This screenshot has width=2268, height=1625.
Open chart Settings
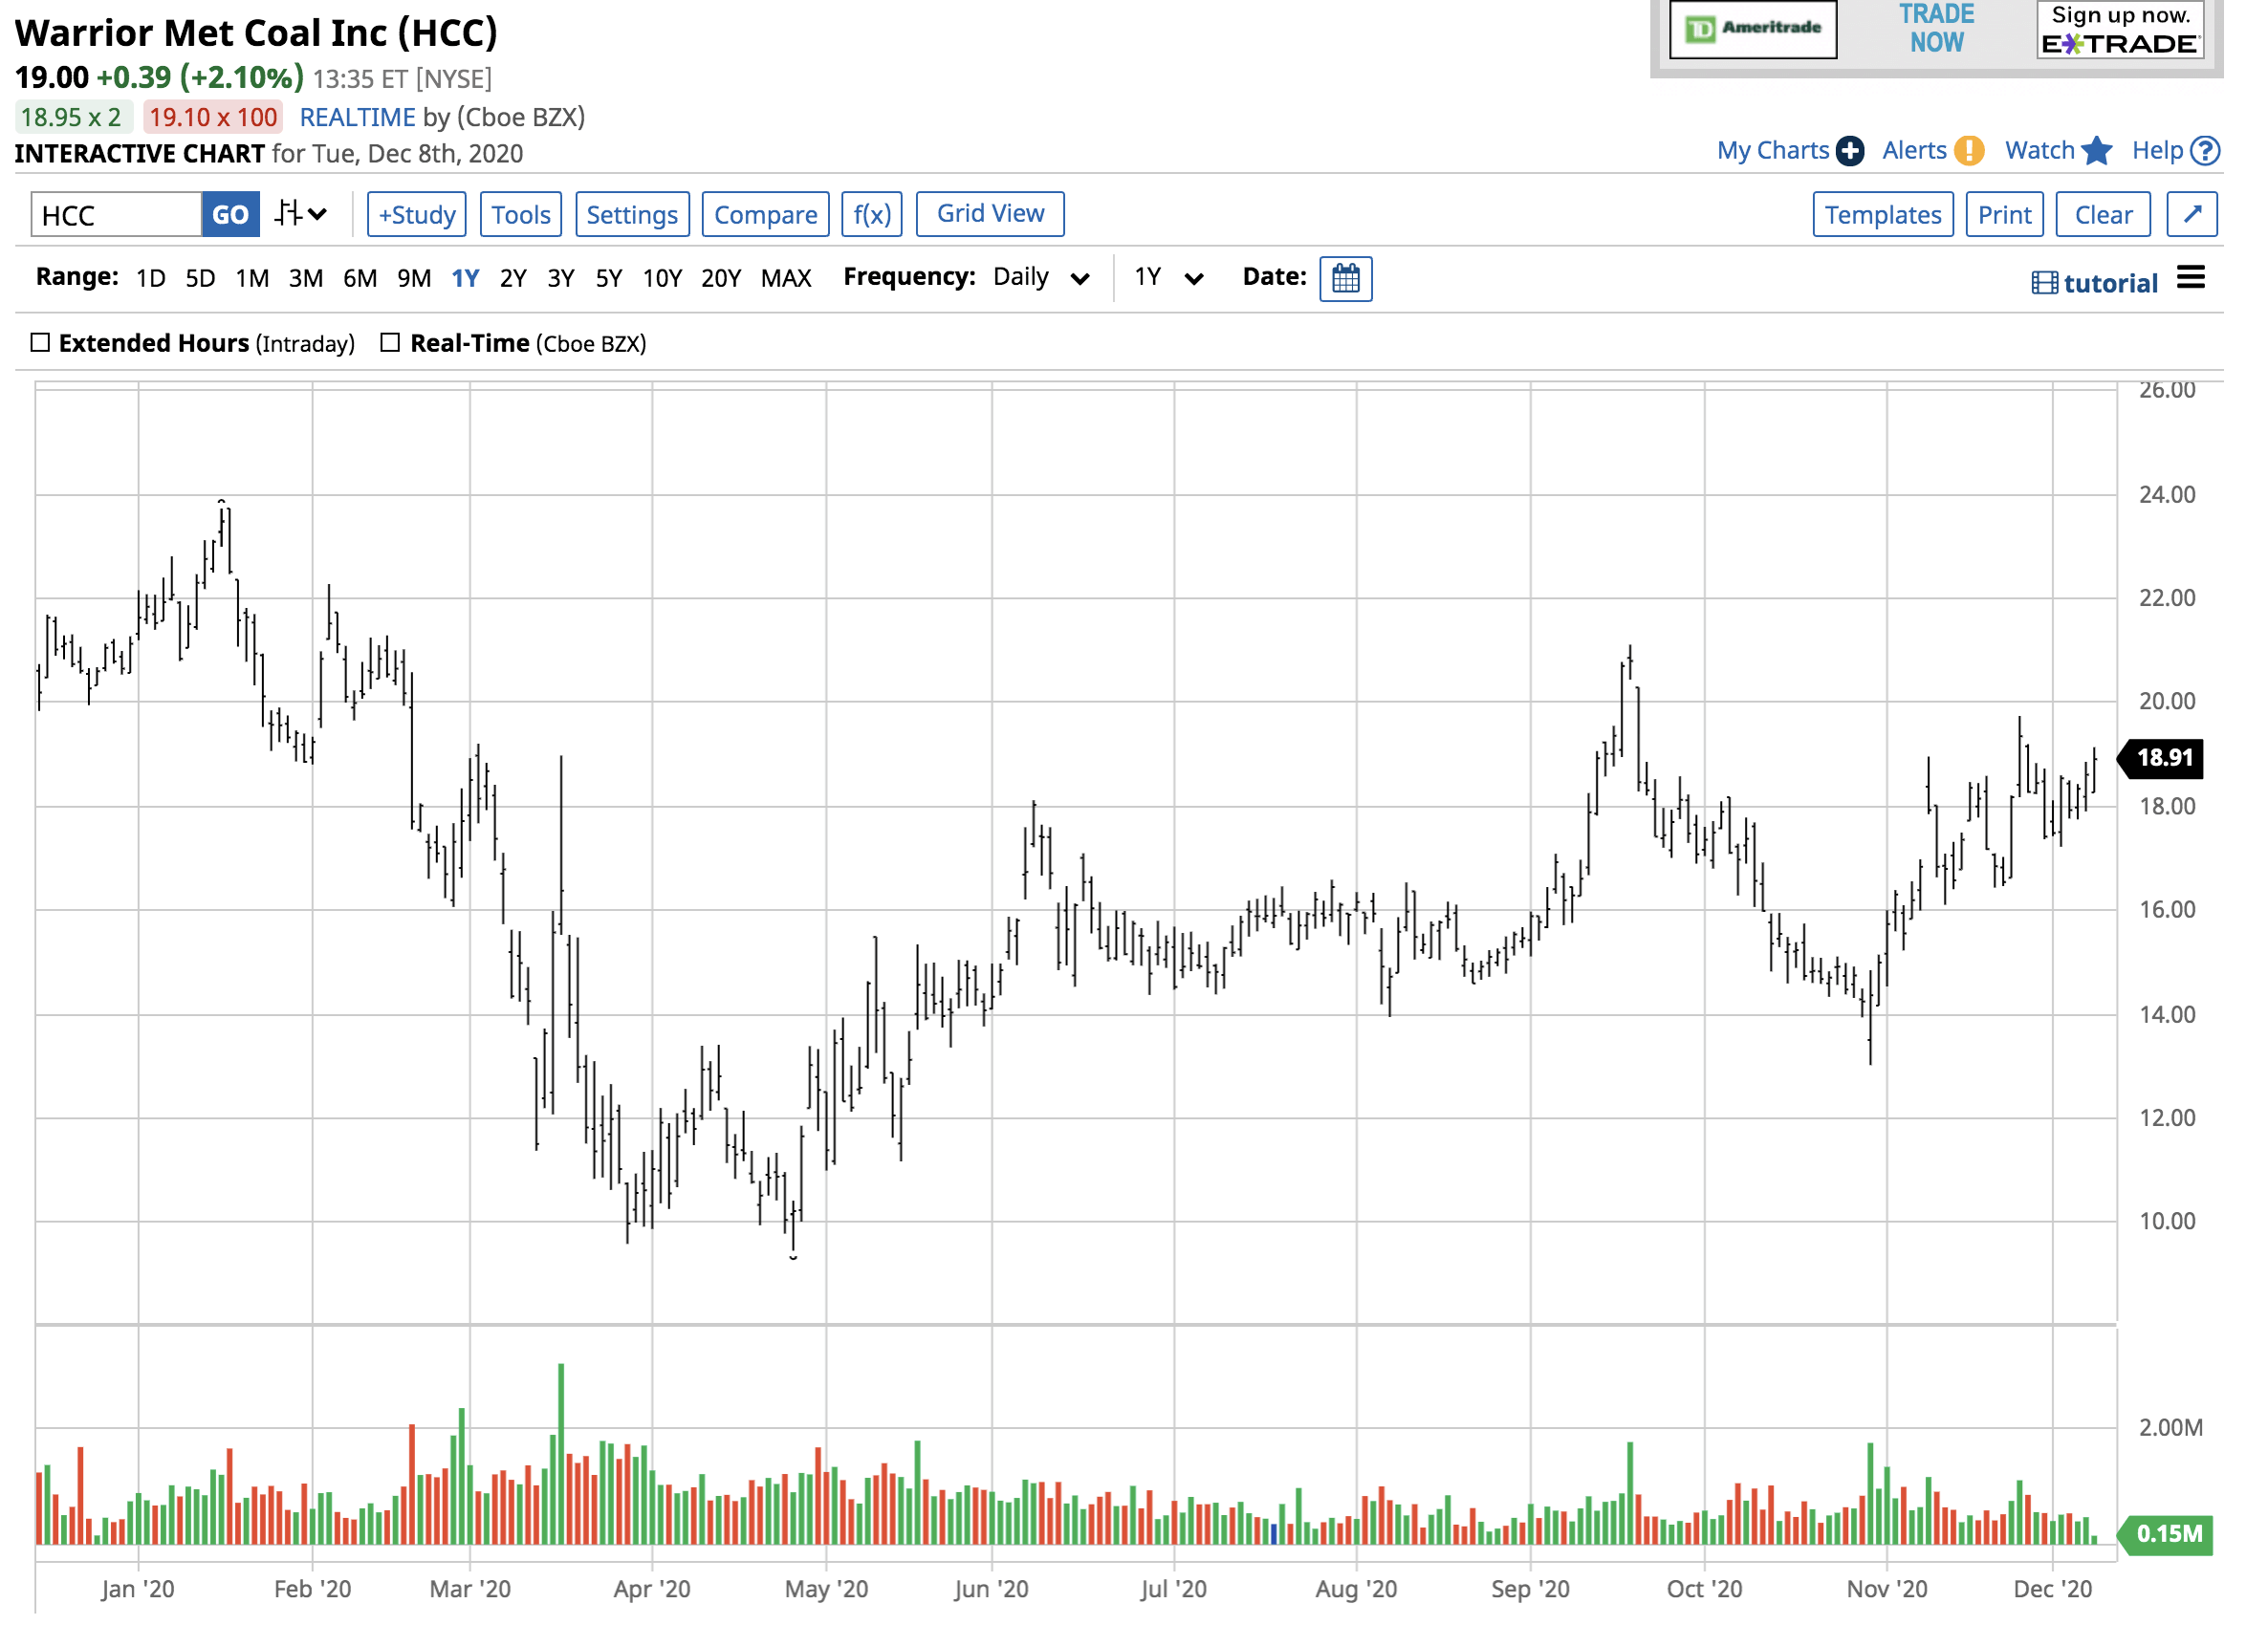tap(632, 215)
